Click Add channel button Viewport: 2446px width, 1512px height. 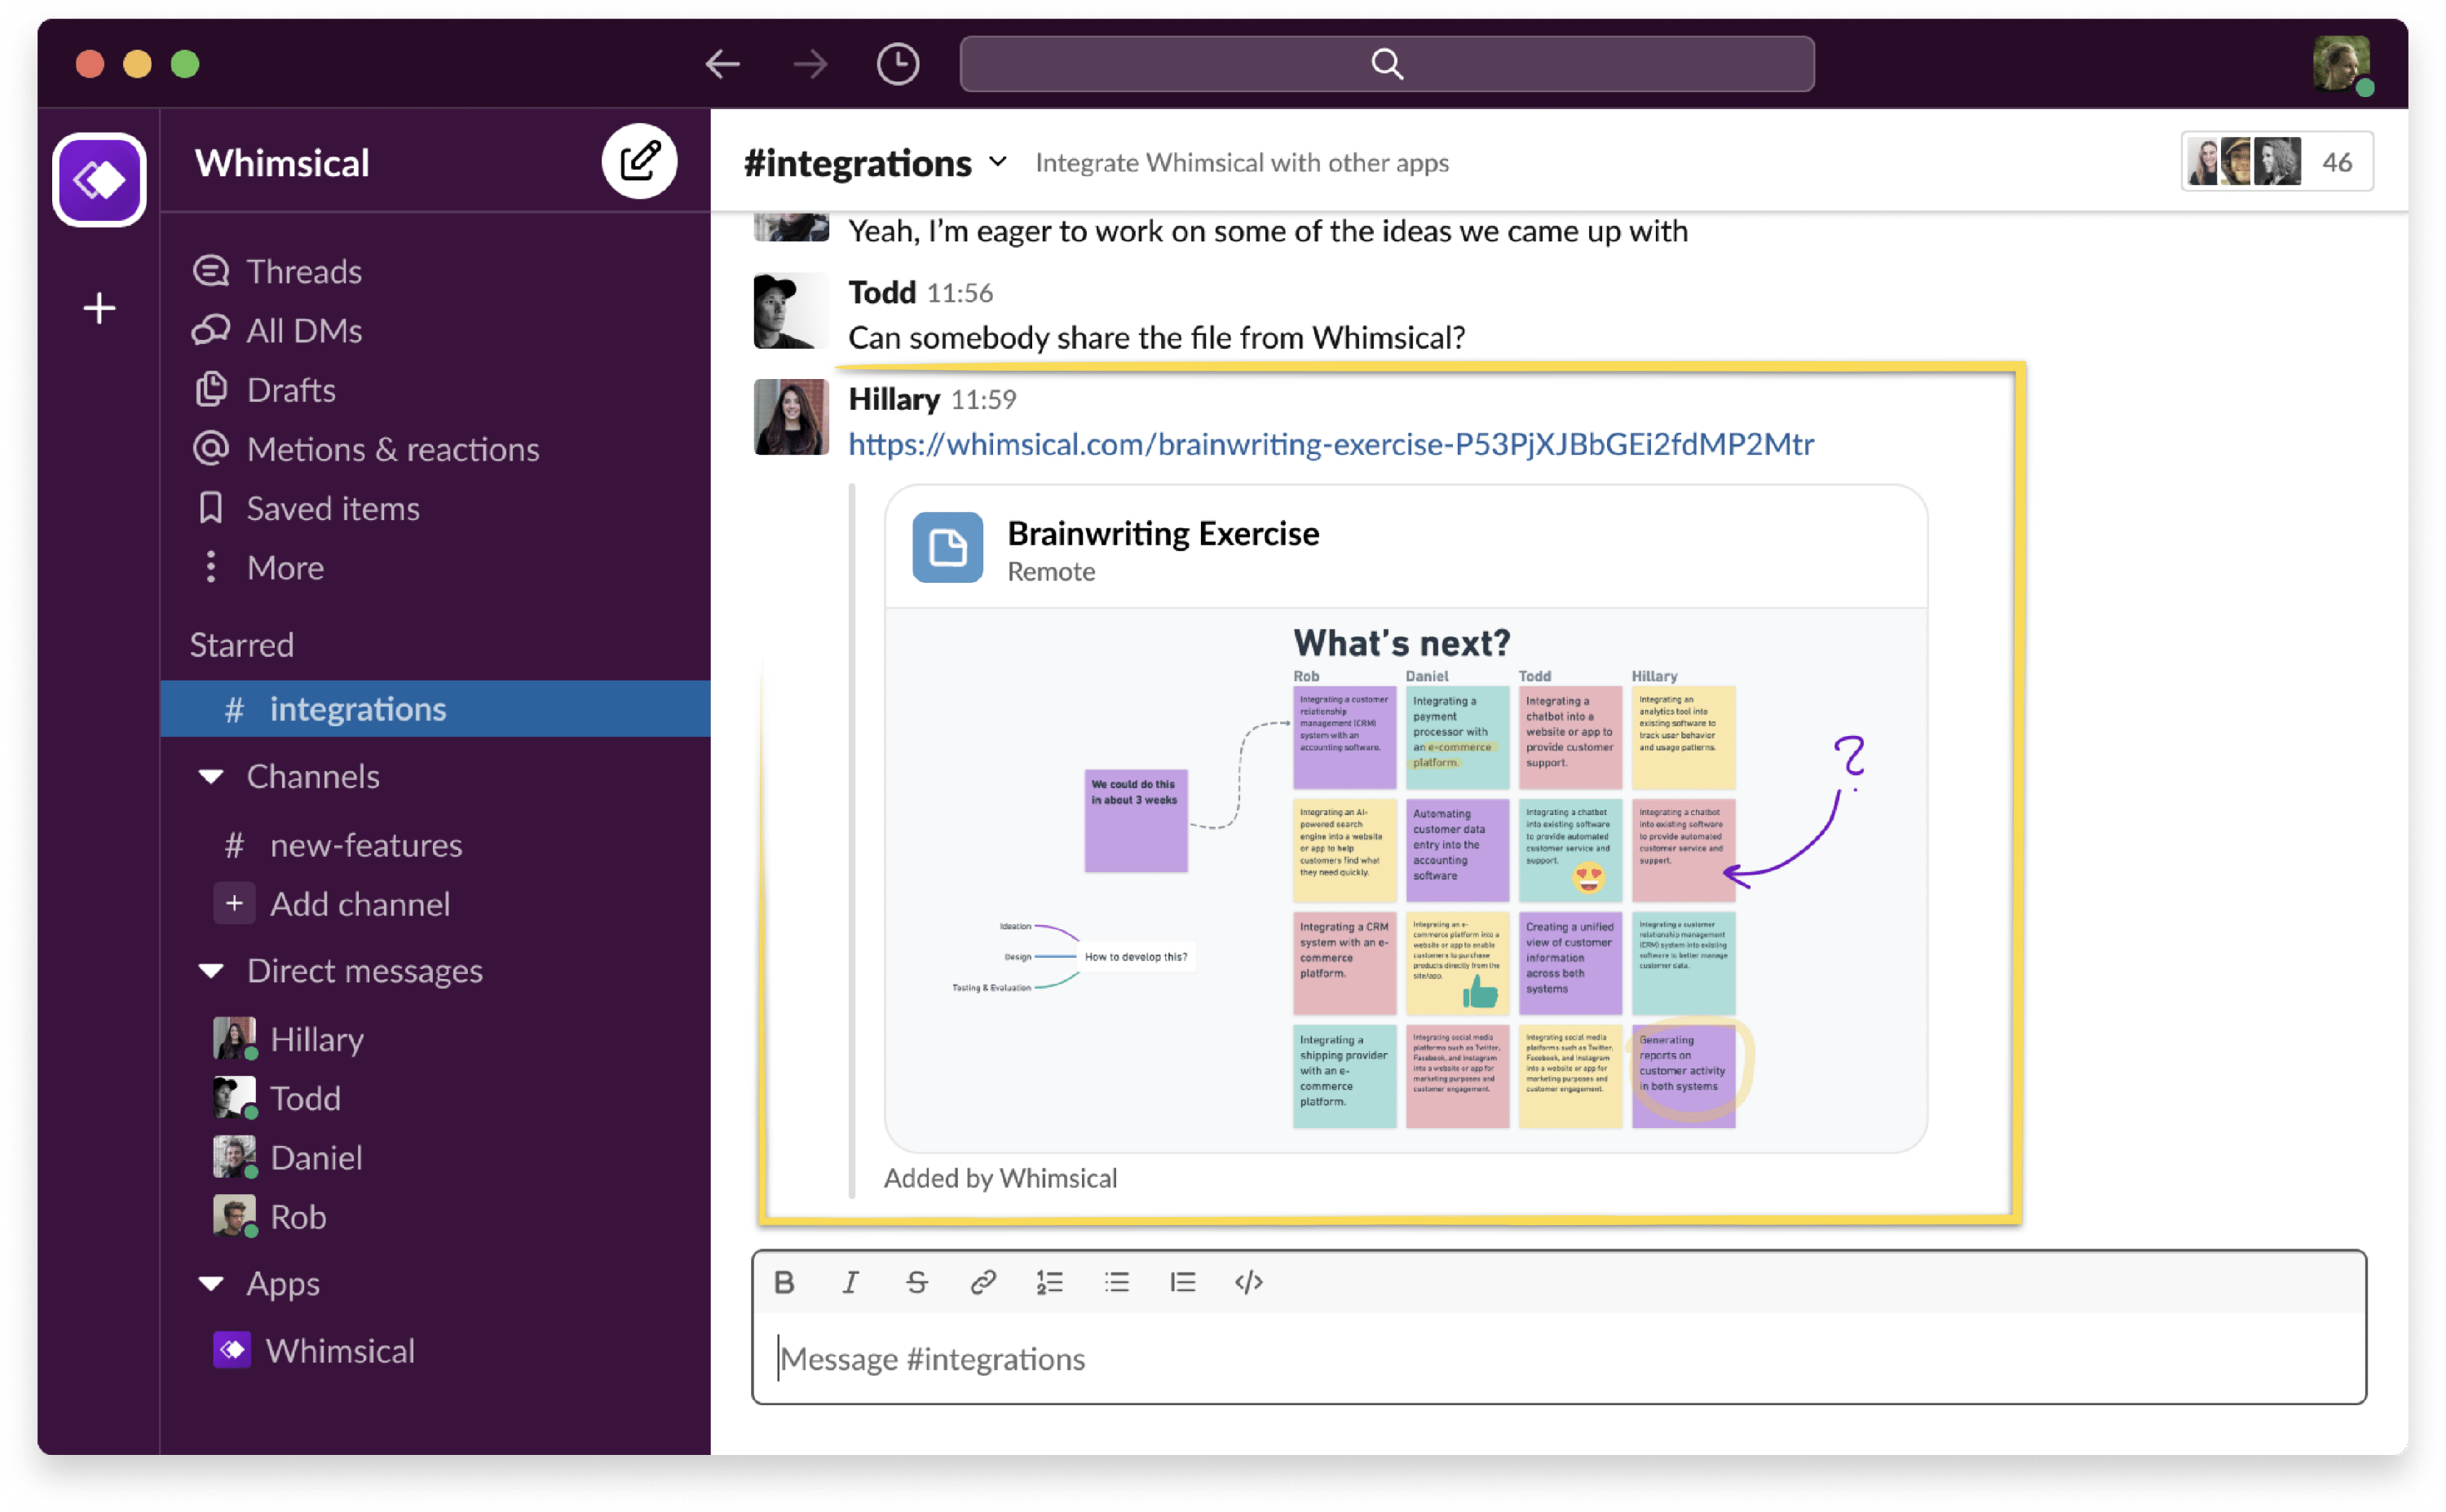(x=359, y=904)
